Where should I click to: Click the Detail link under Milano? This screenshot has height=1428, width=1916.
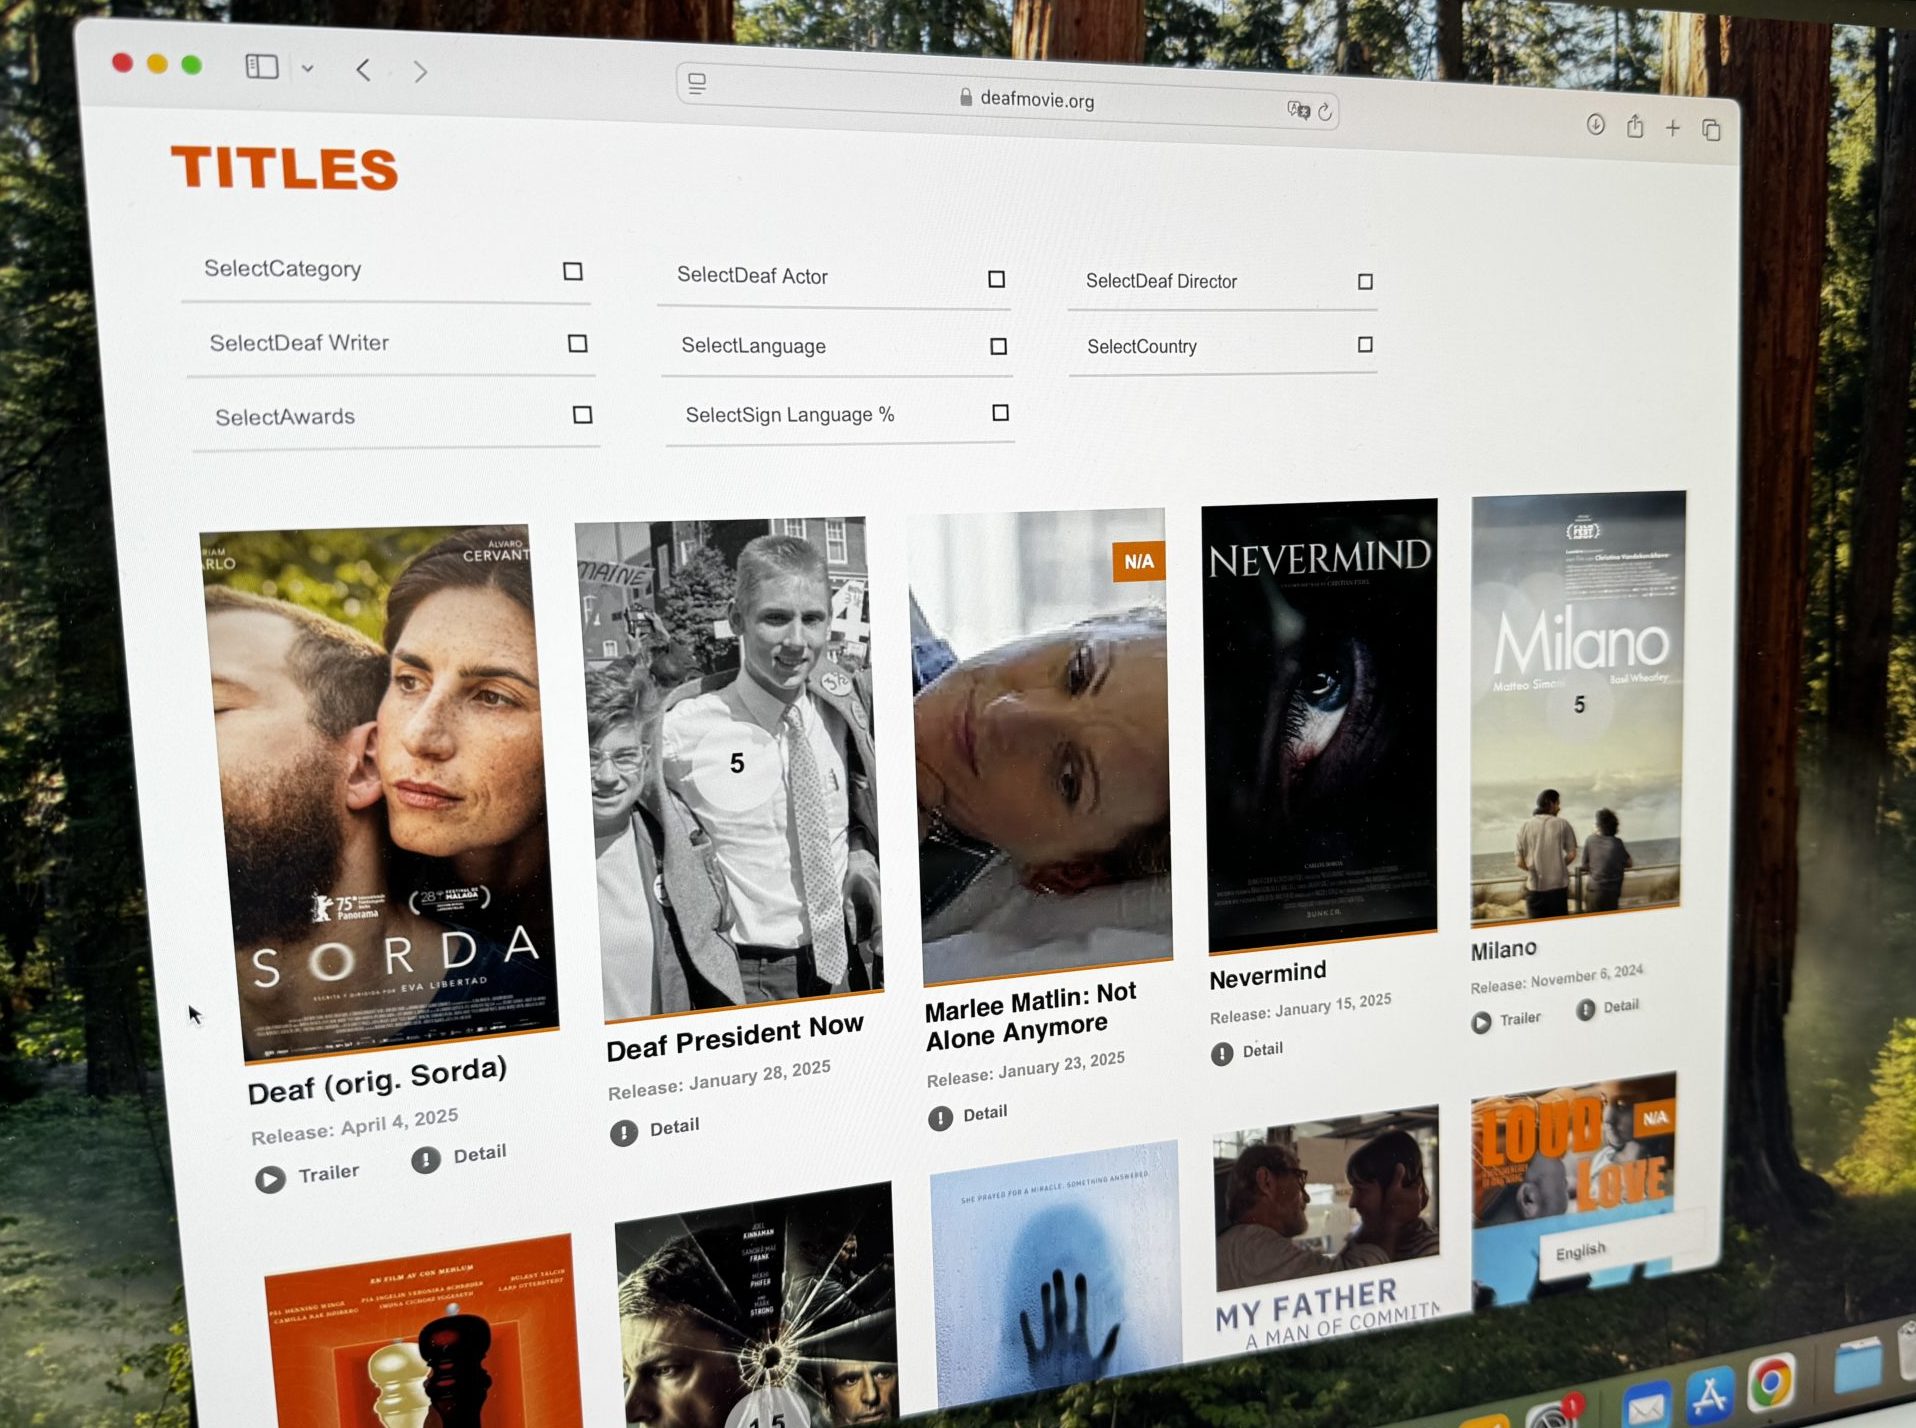point(1621,1006)
